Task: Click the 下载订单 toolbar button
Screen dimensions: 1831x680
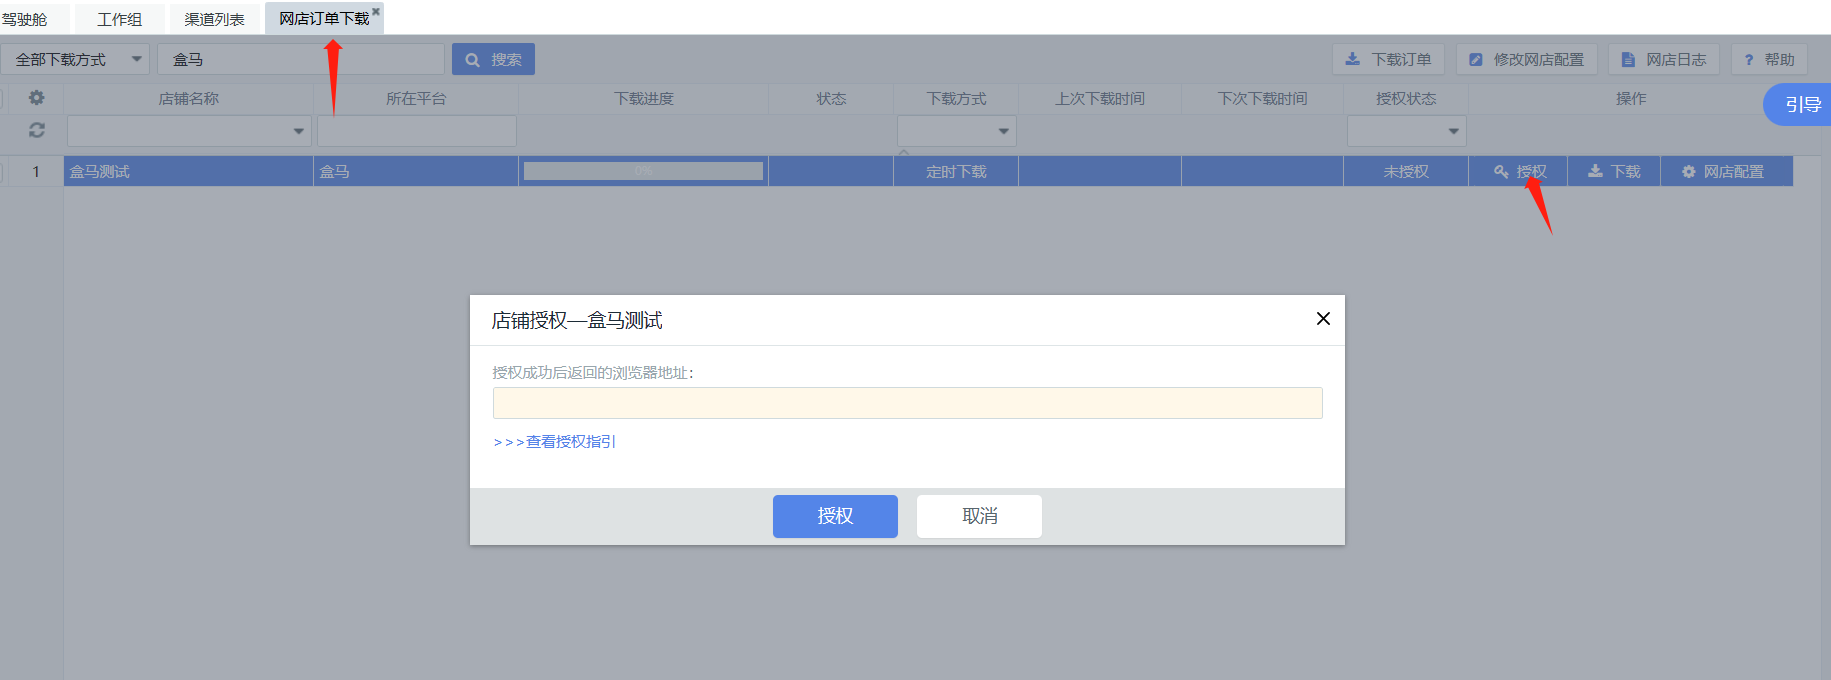Action: coord(1388,60)
